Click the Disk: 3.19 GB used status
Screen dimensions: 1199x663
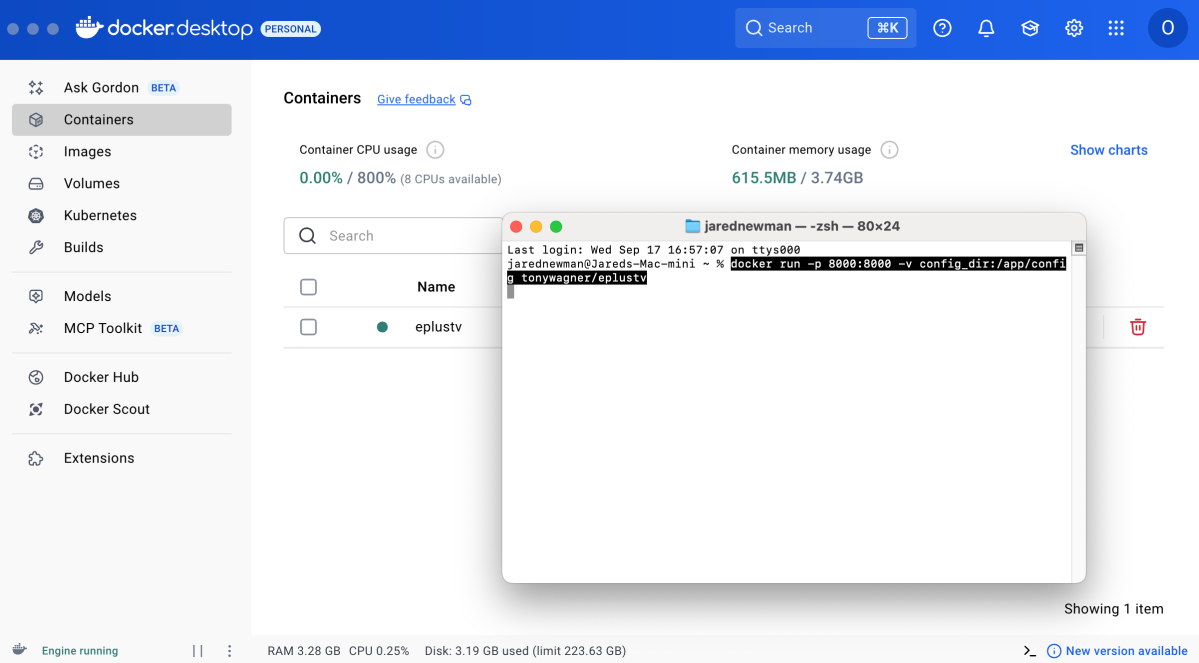(x=525, y=651)
